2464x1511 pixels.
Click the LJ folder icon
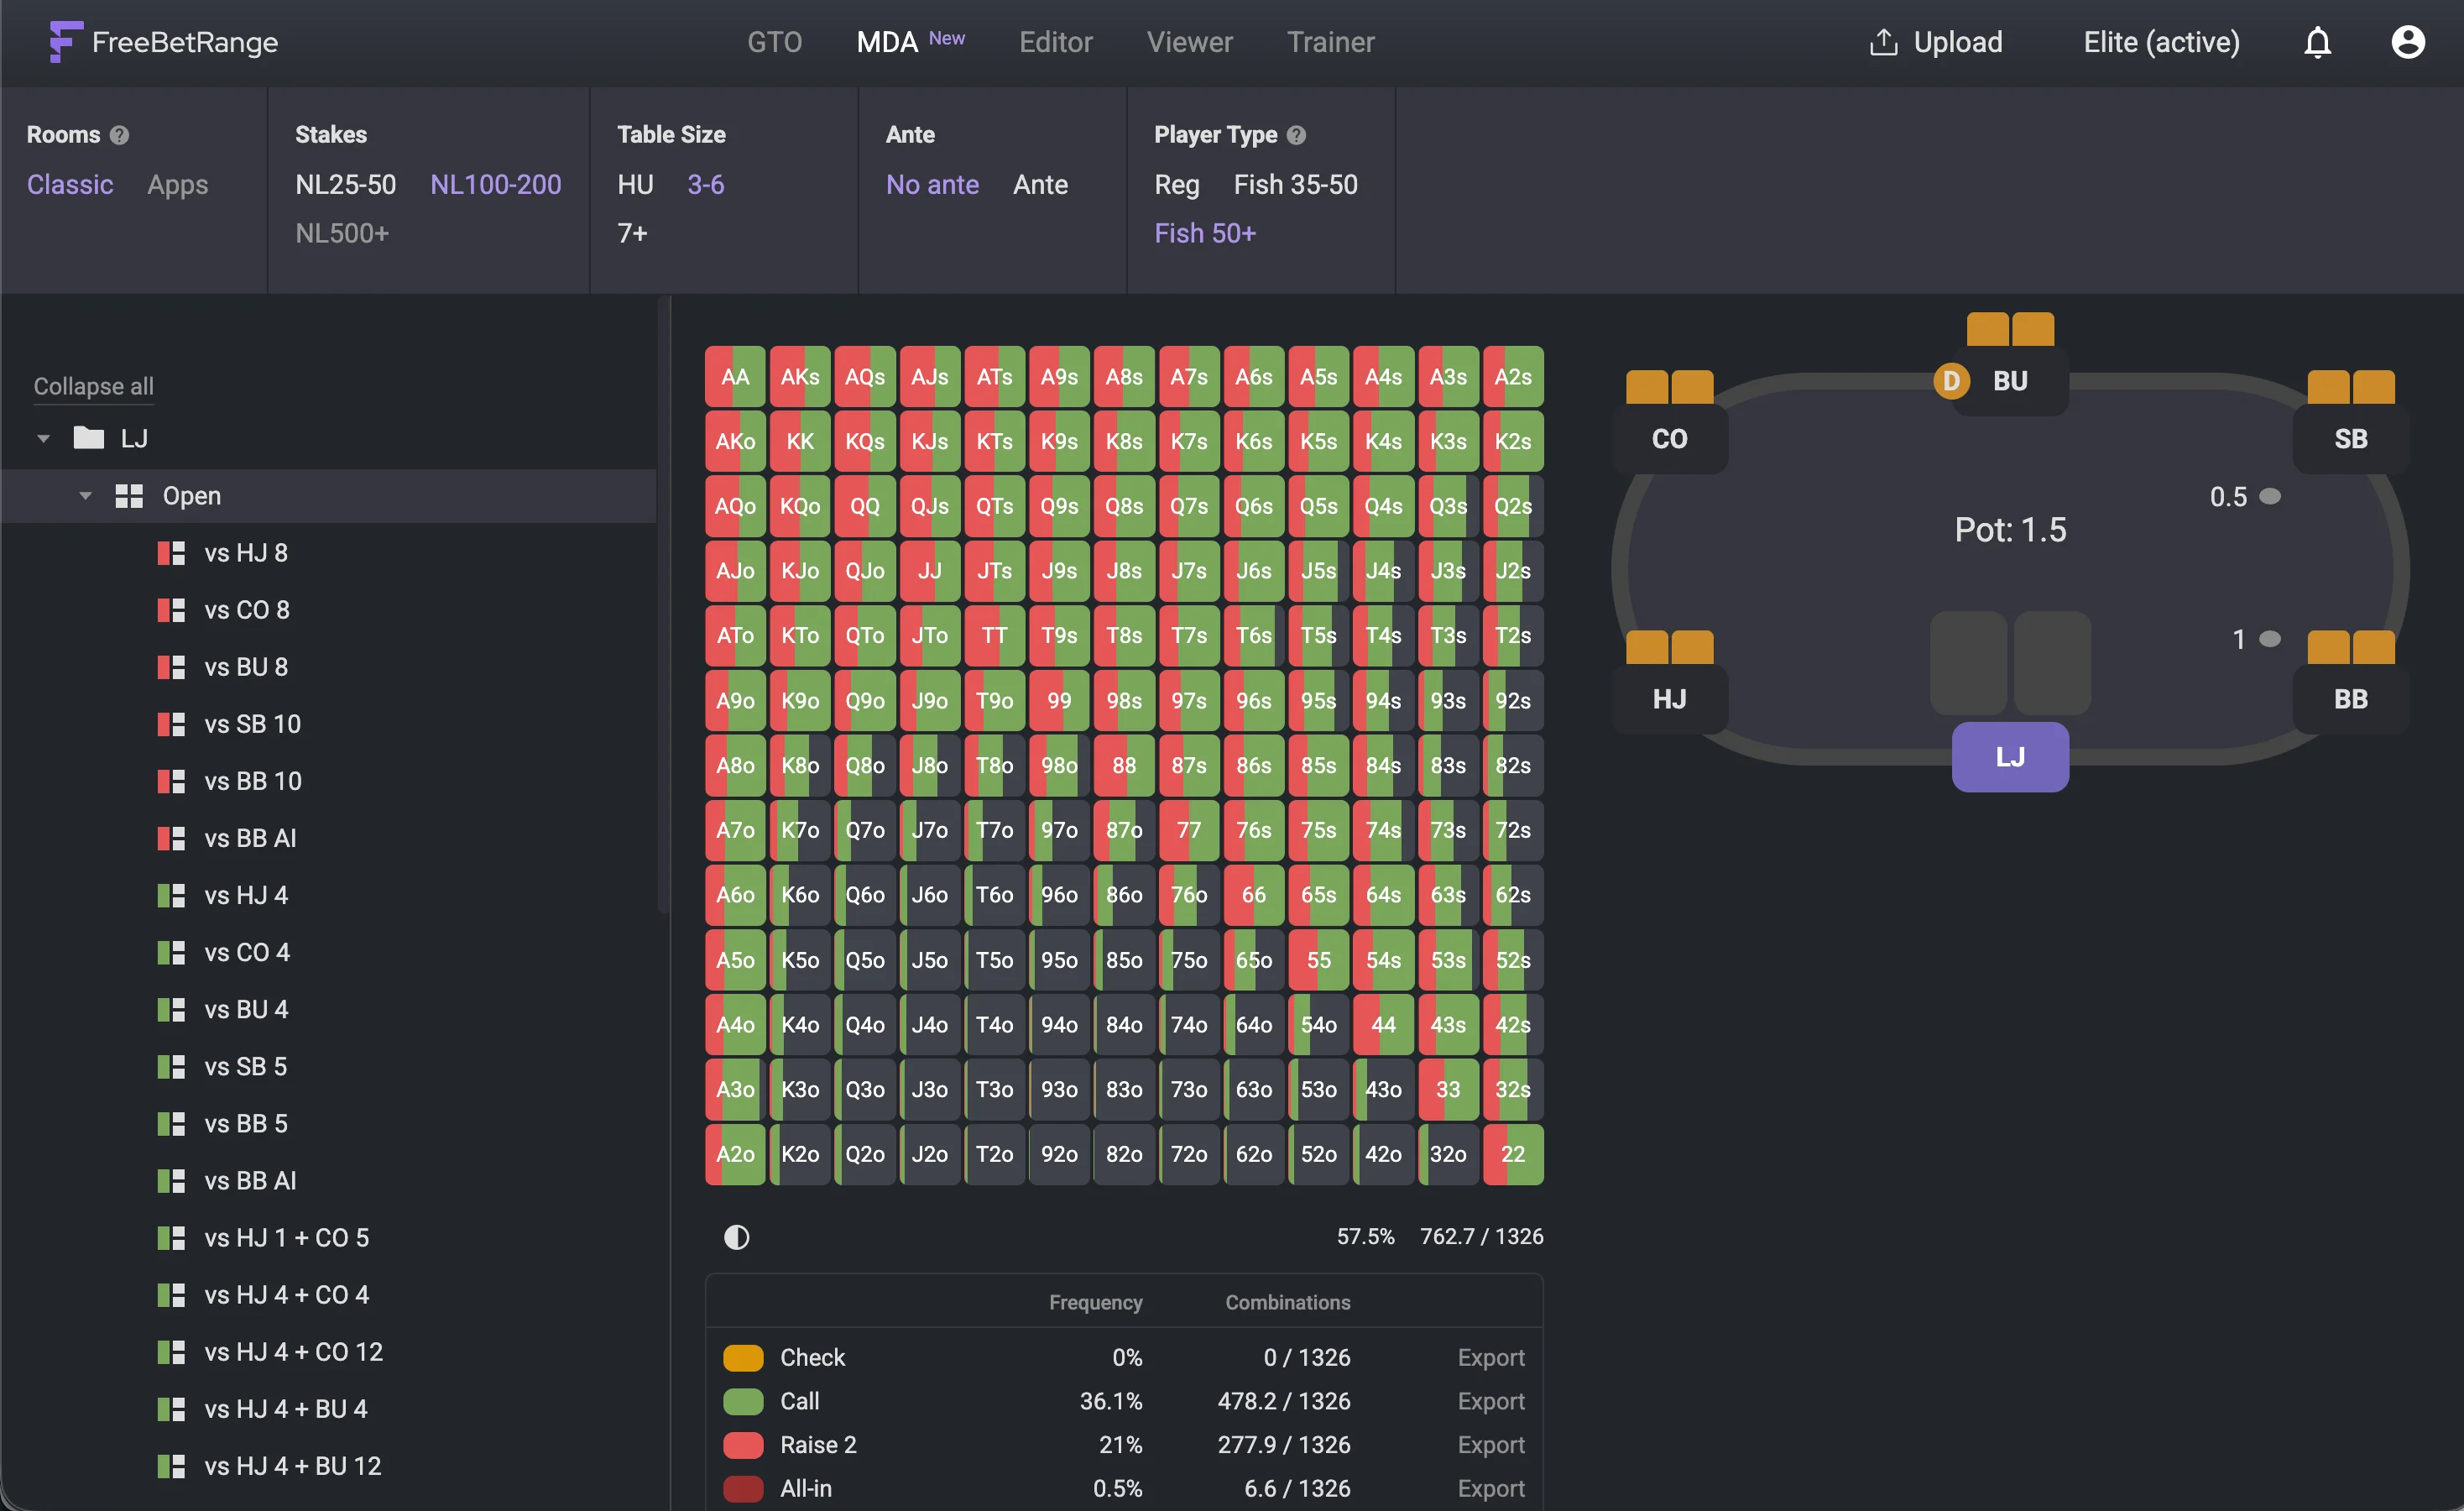click(x=89, y=438)
